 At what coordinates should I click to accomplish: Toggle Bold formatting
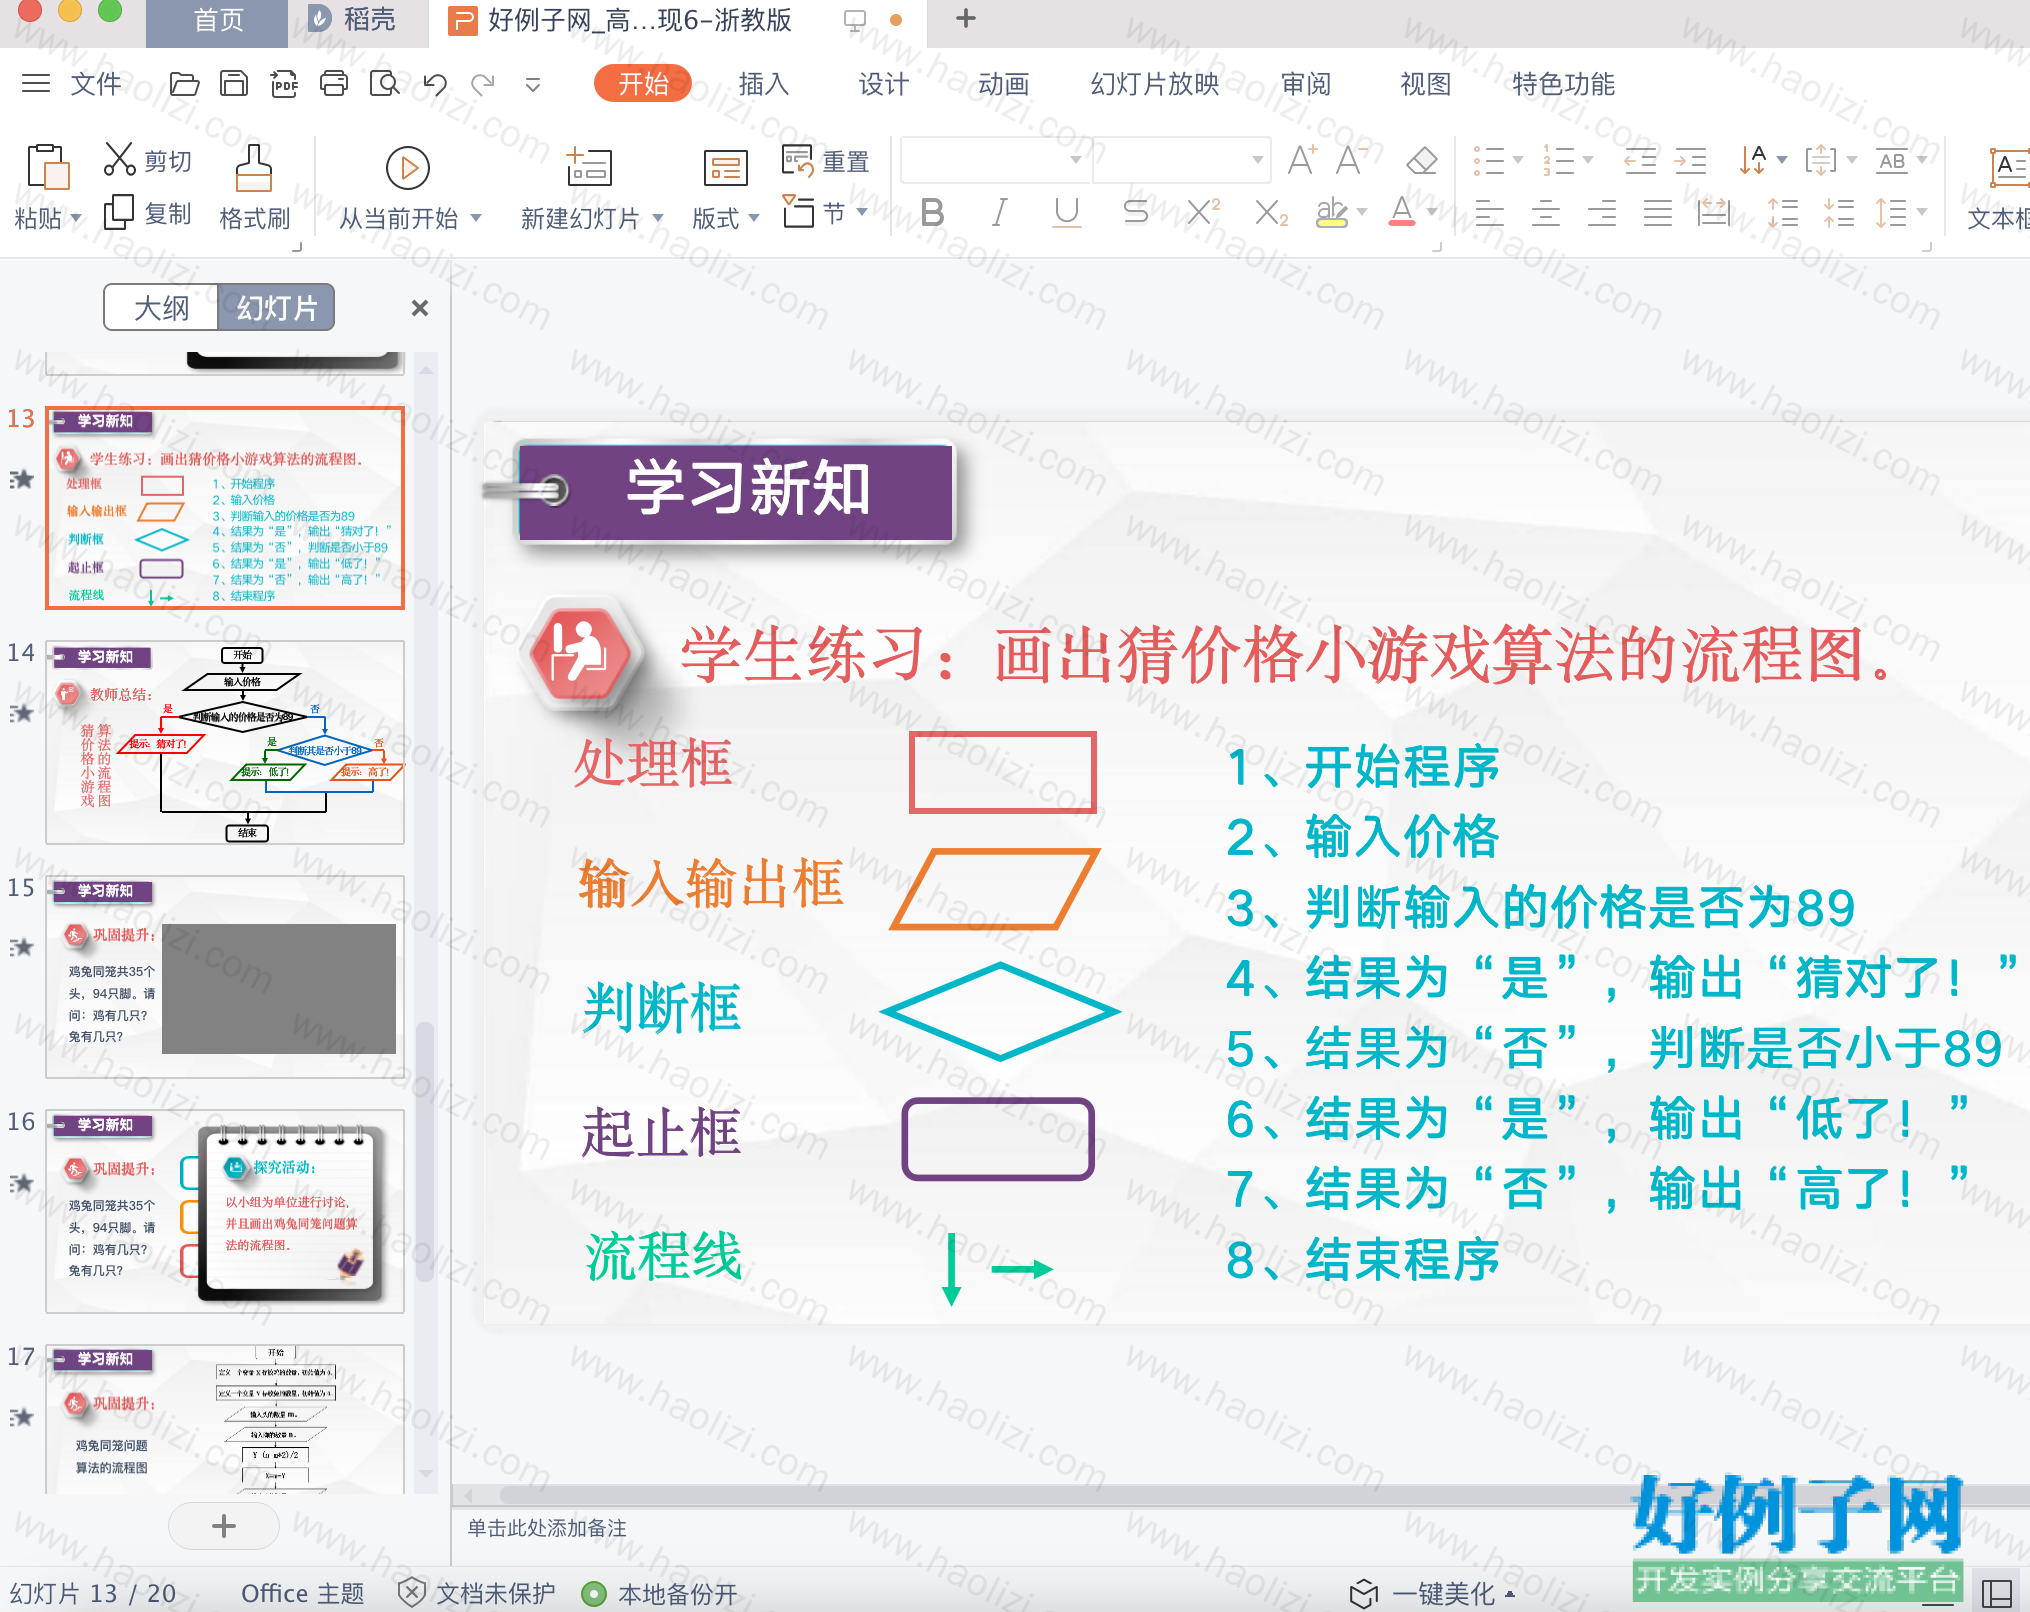pyautogui.click(x=932, y=212)
